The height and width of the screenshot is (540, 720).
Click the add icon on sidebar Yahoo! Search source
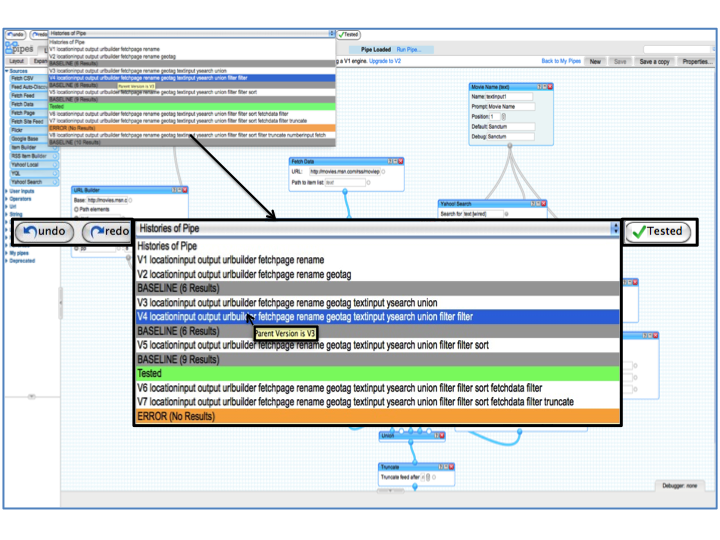55,182
